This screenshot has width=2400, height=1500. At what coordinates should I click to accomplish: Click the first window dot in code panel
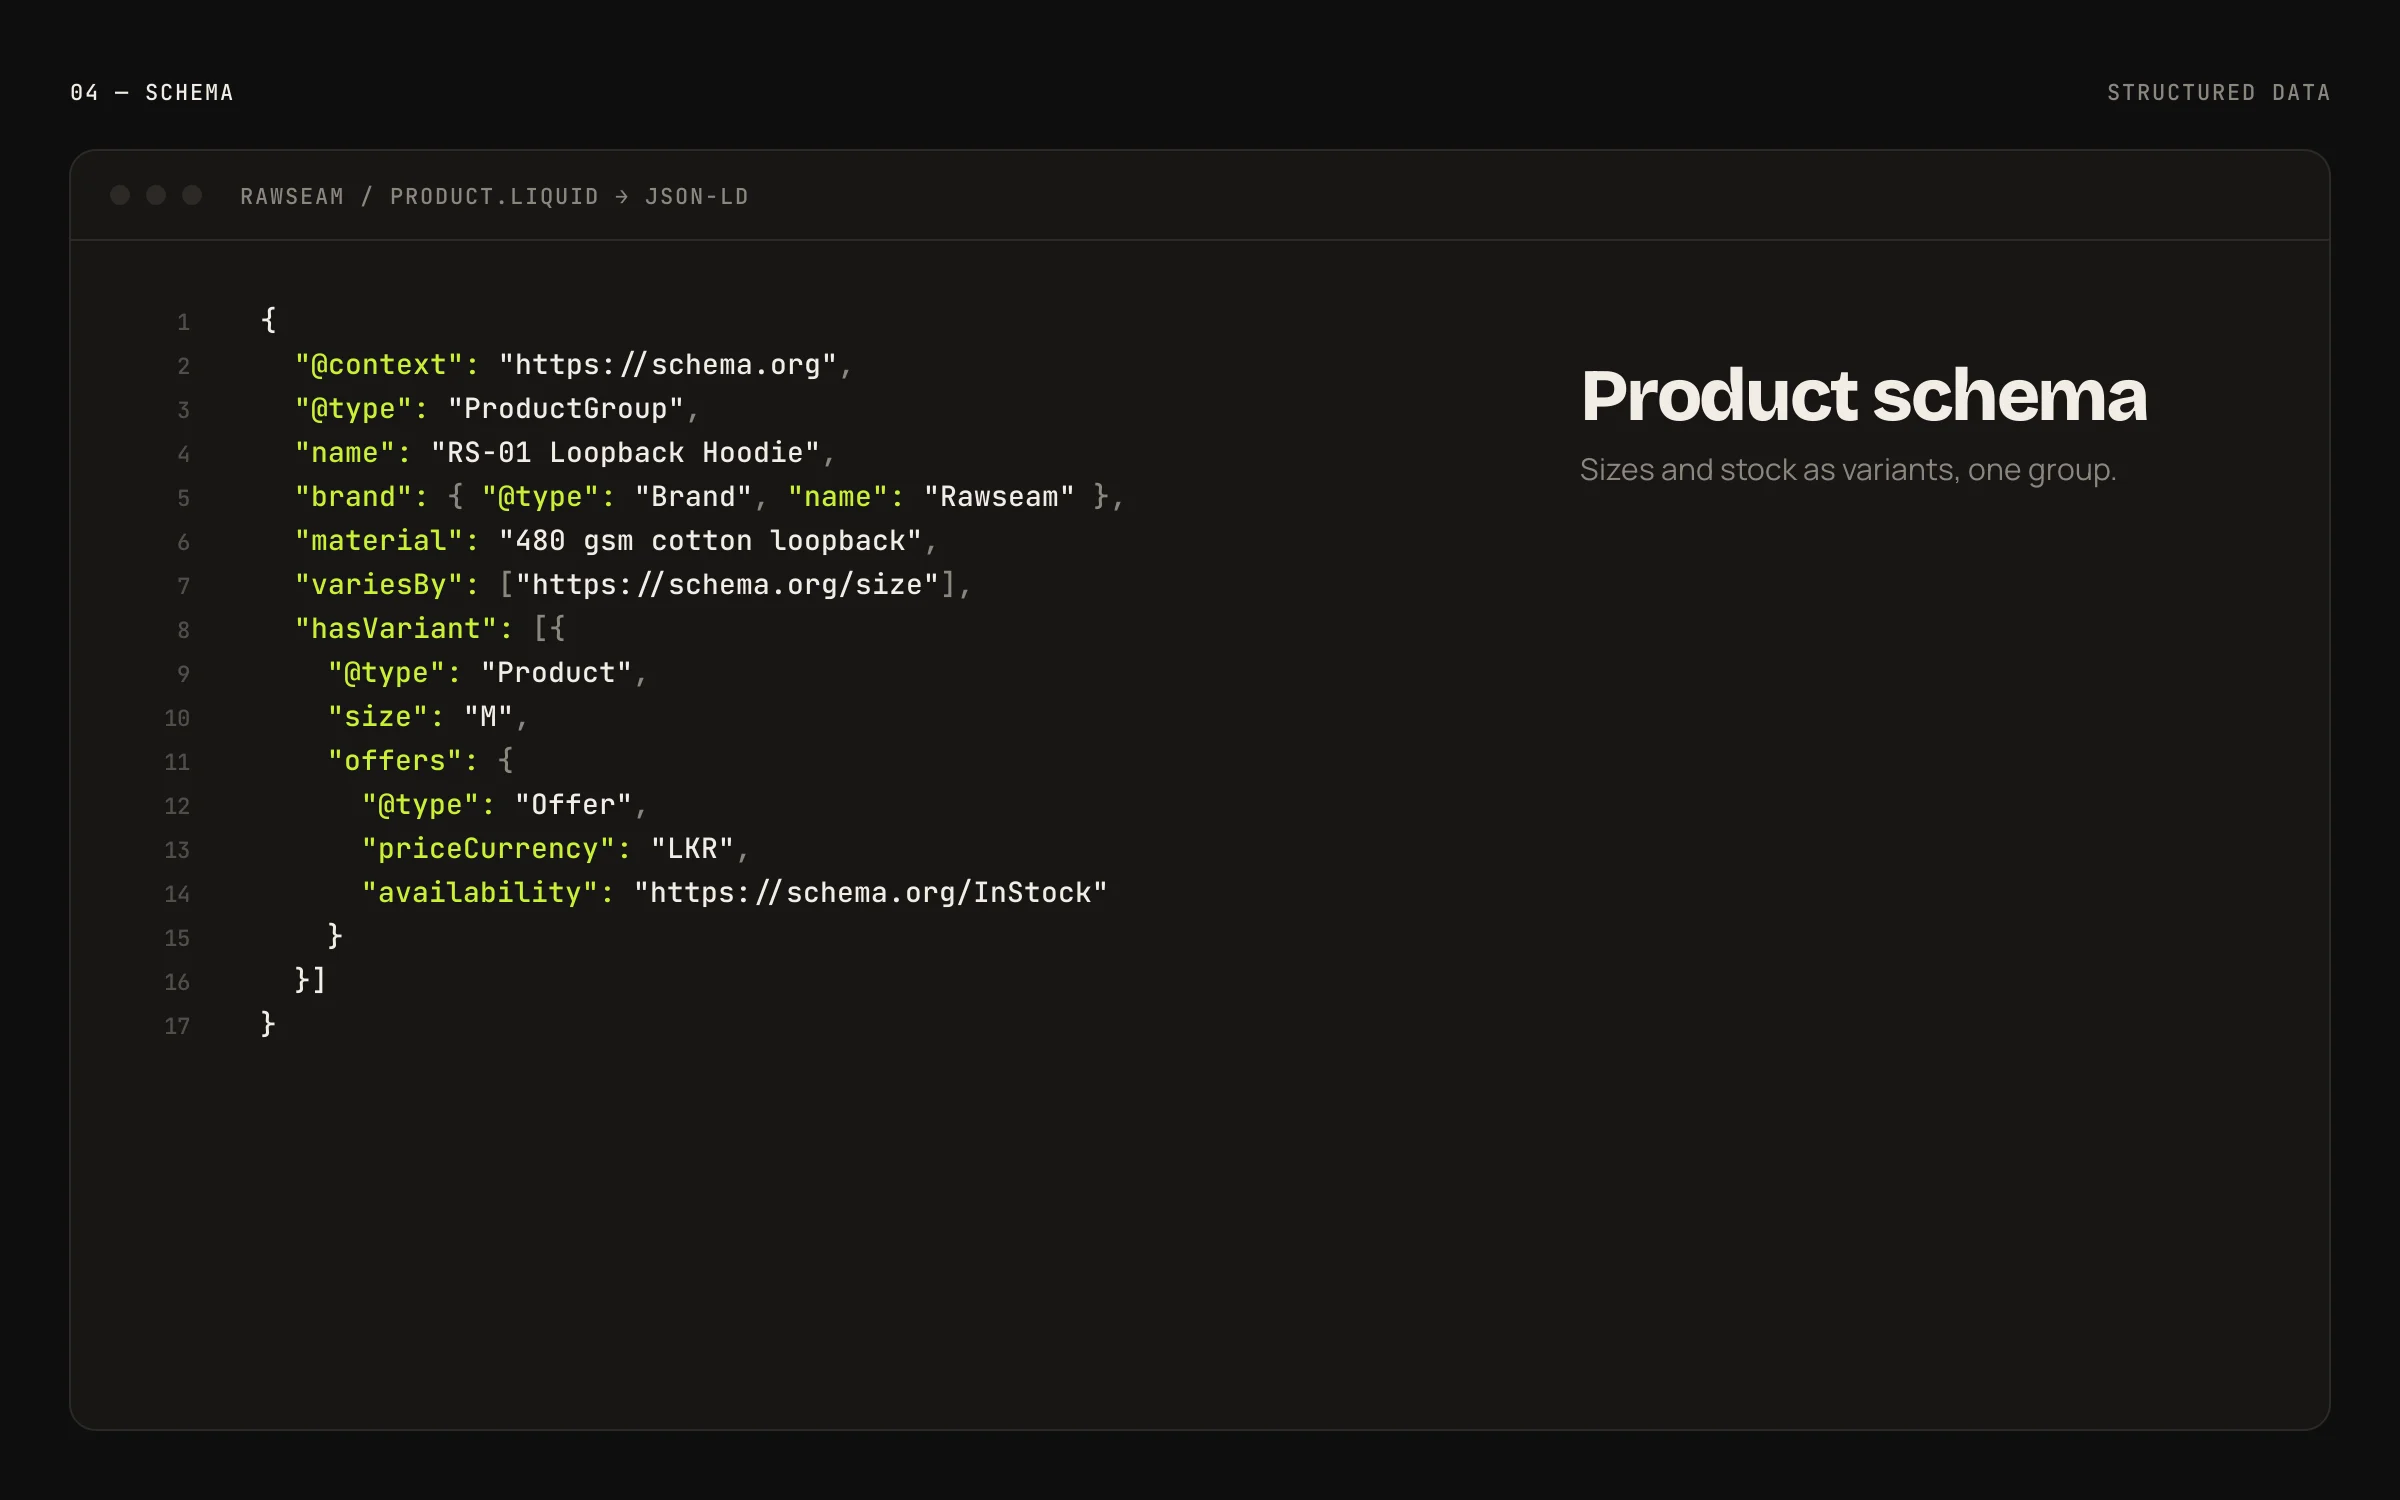coord(120,195)
